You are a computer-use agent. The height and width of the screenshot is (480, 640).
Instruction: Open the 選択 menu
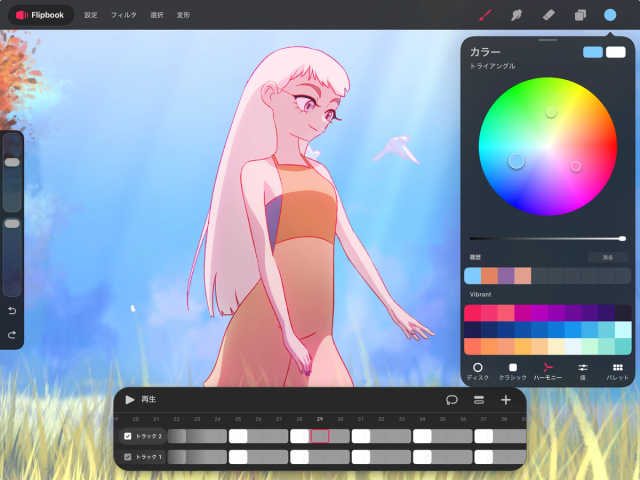tap(157, 15)
